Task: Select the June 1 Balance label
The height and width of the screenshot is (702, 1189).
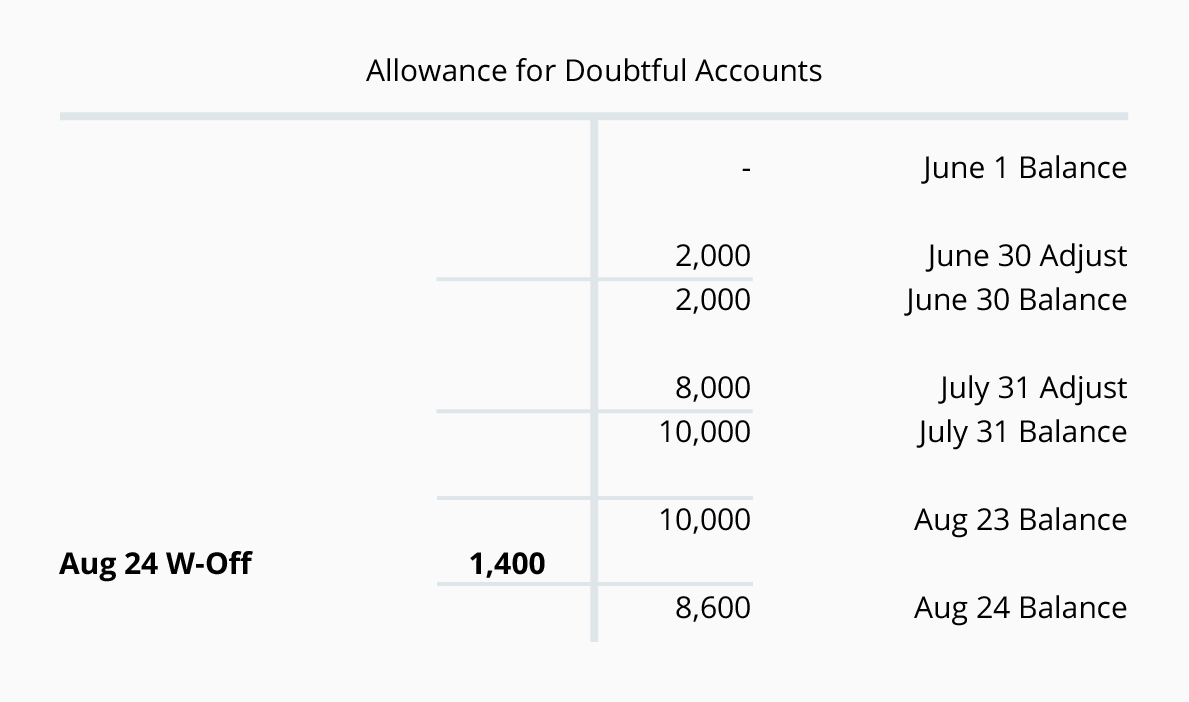Action: (1024, 168)
